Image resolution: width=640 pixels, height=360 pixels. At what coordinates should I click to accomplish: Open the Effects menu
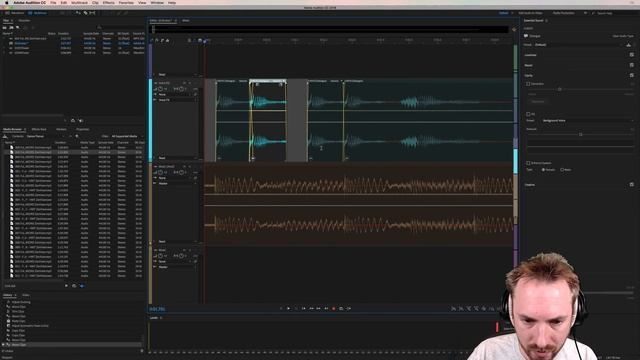109,2
